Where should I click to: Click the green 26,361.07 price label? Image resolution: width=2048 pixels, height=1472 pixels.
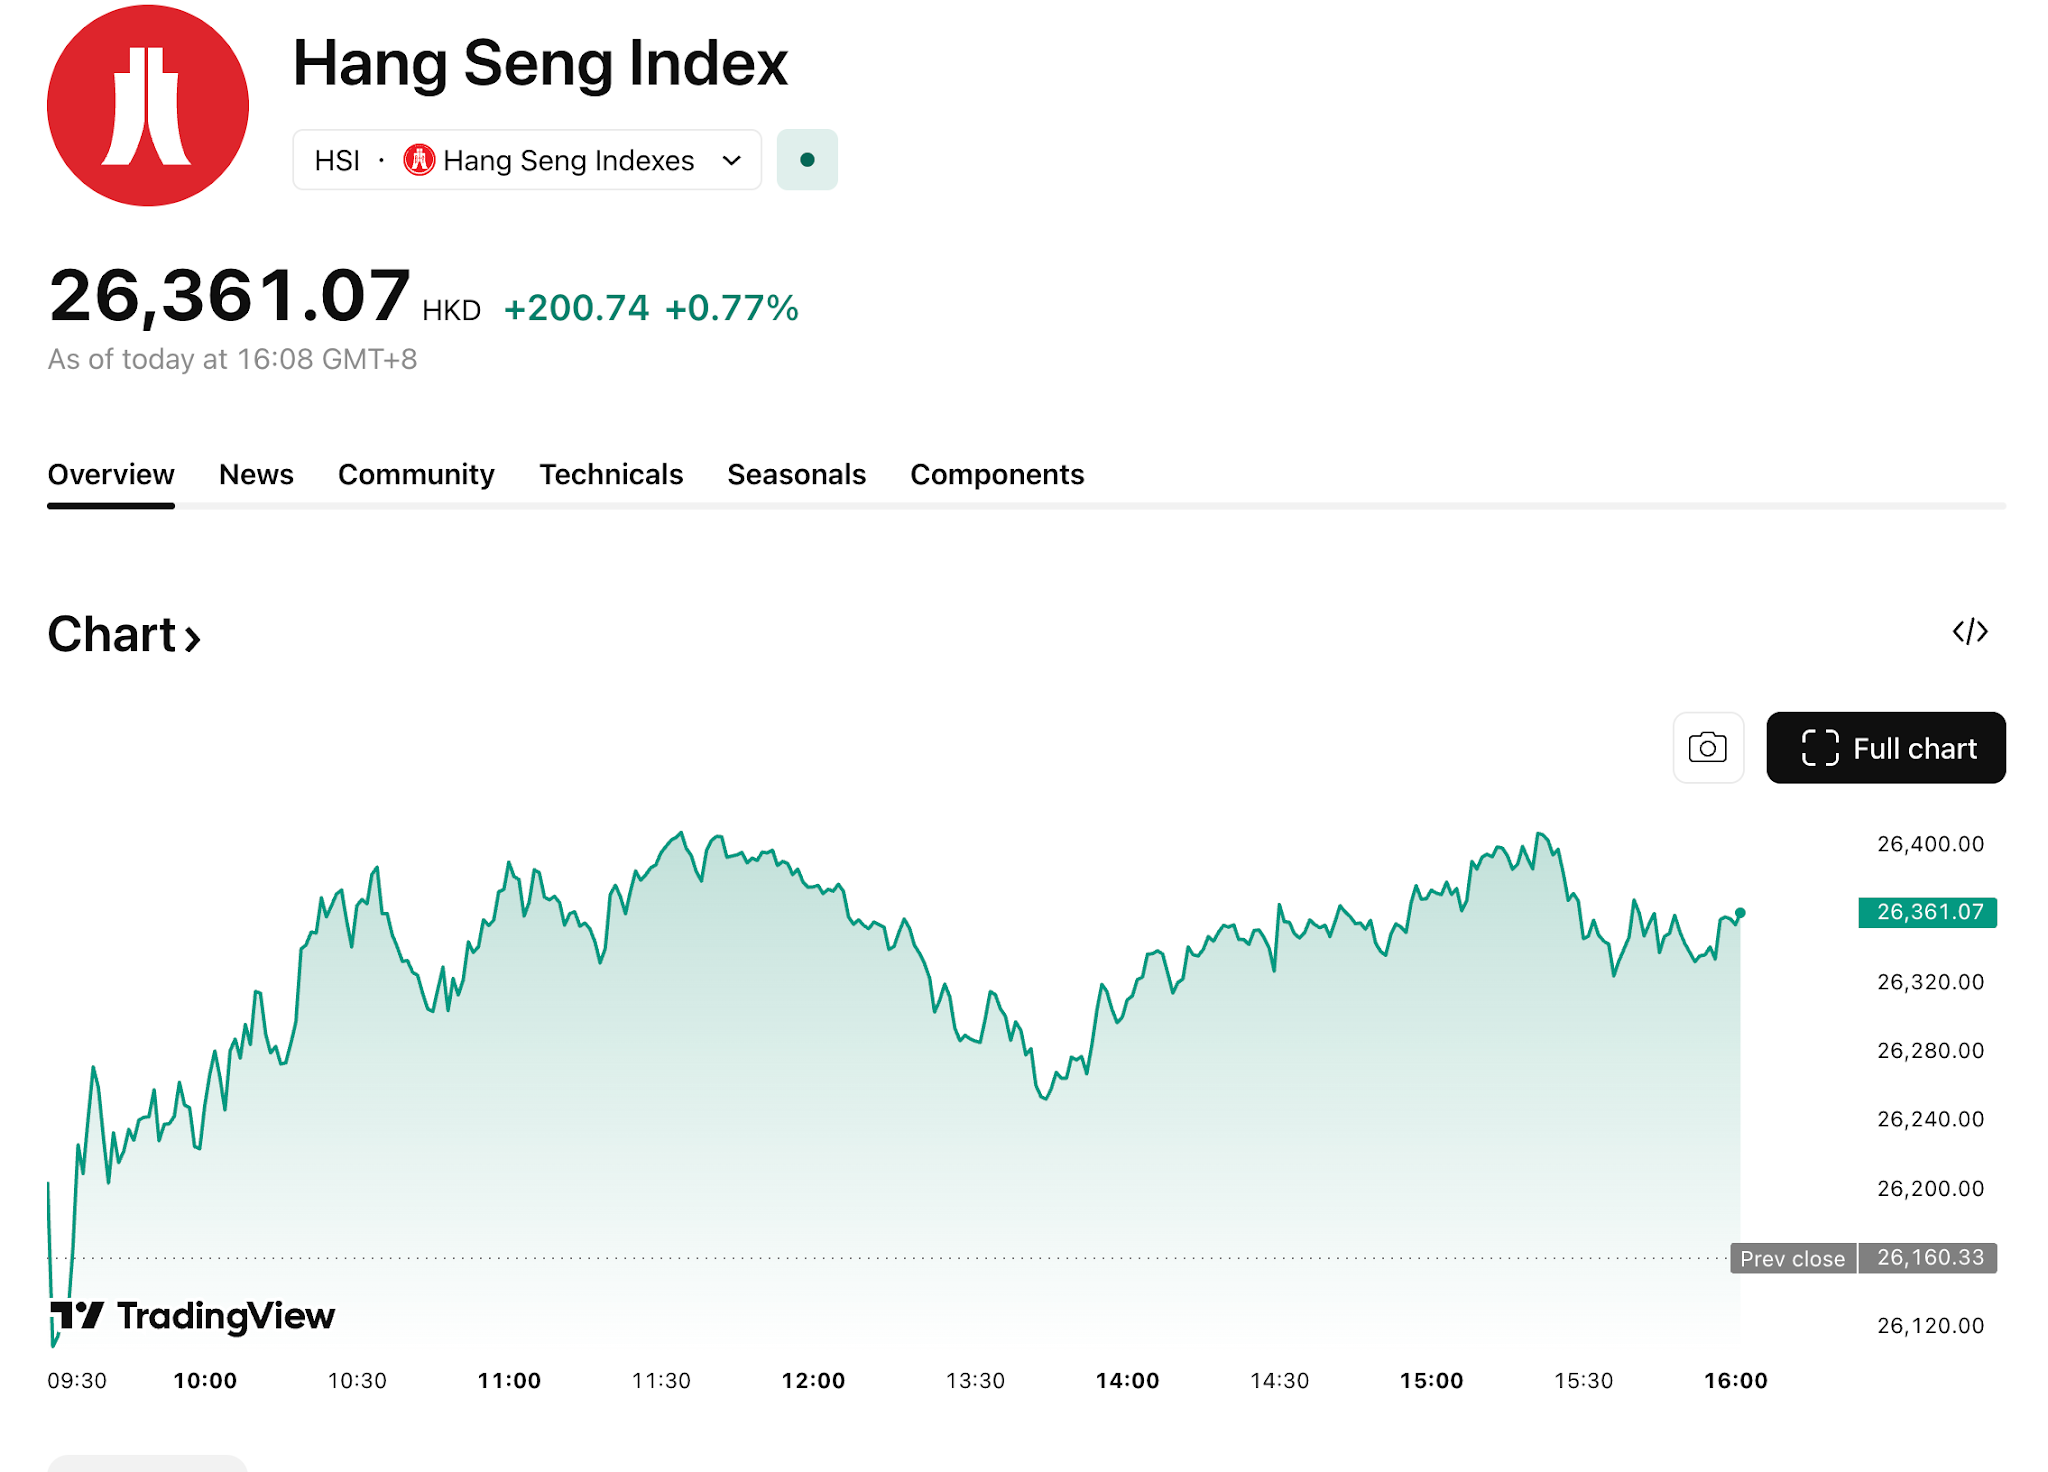(1927, 912)
